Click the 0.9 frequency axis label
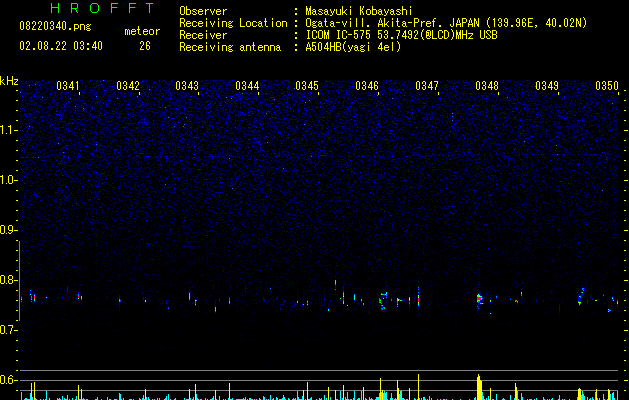 (9, 230)
